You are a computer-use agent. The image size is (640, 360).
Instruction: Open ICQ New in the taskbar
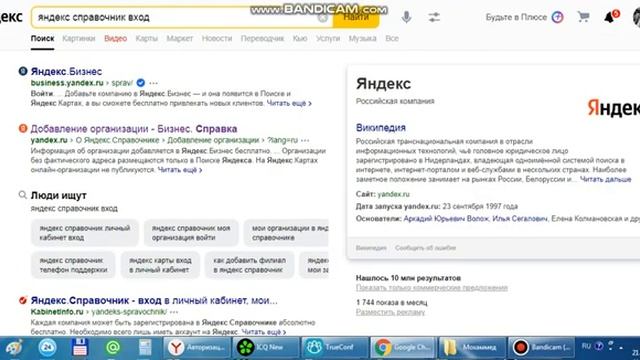click(x=266, y=347)
